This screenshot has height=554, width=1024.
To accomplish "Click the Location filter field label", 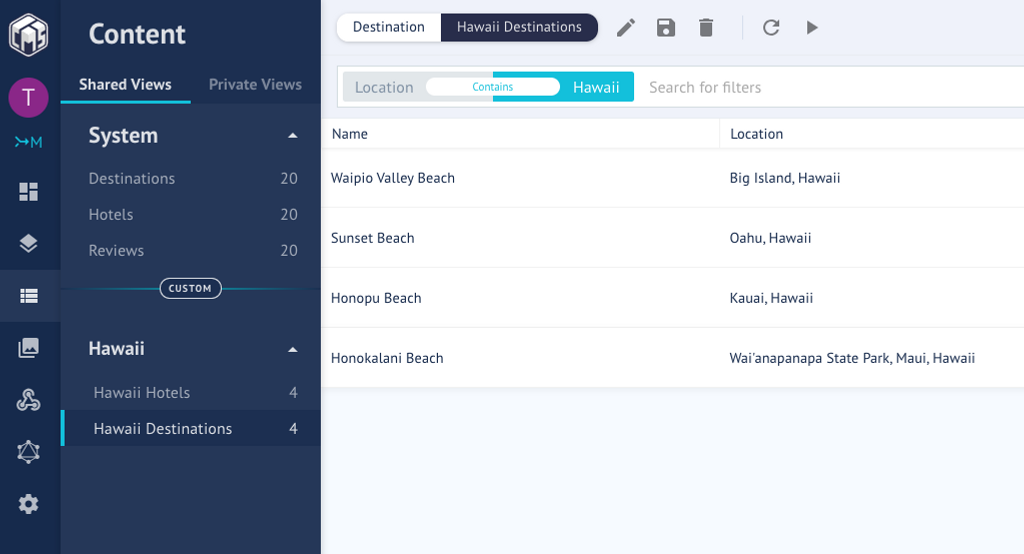I will tap(384, 87).
